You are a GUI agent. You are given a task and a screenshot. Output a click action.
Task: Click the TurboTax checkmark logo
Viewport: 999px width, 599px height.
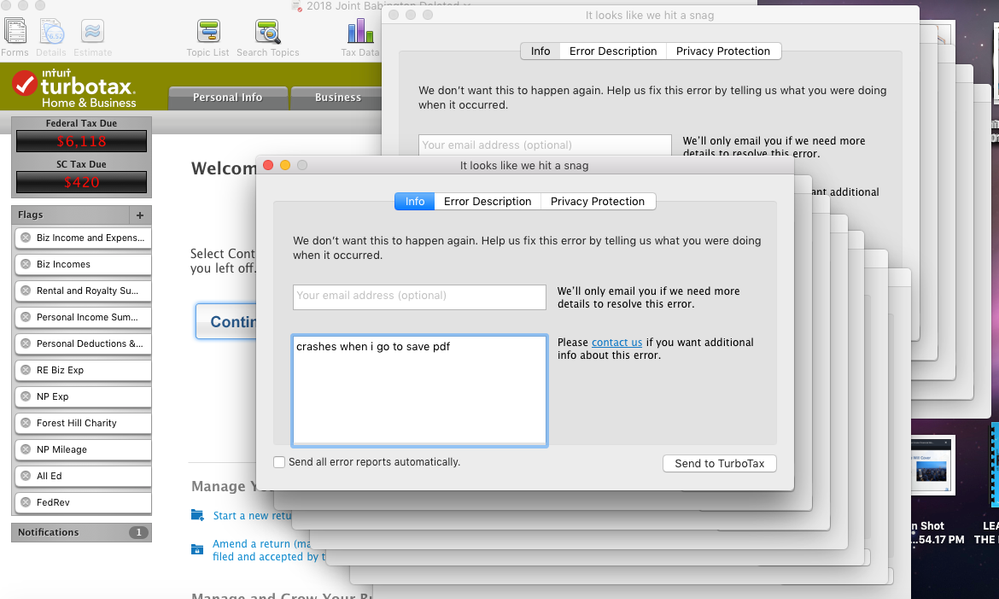tap(24, 83)
